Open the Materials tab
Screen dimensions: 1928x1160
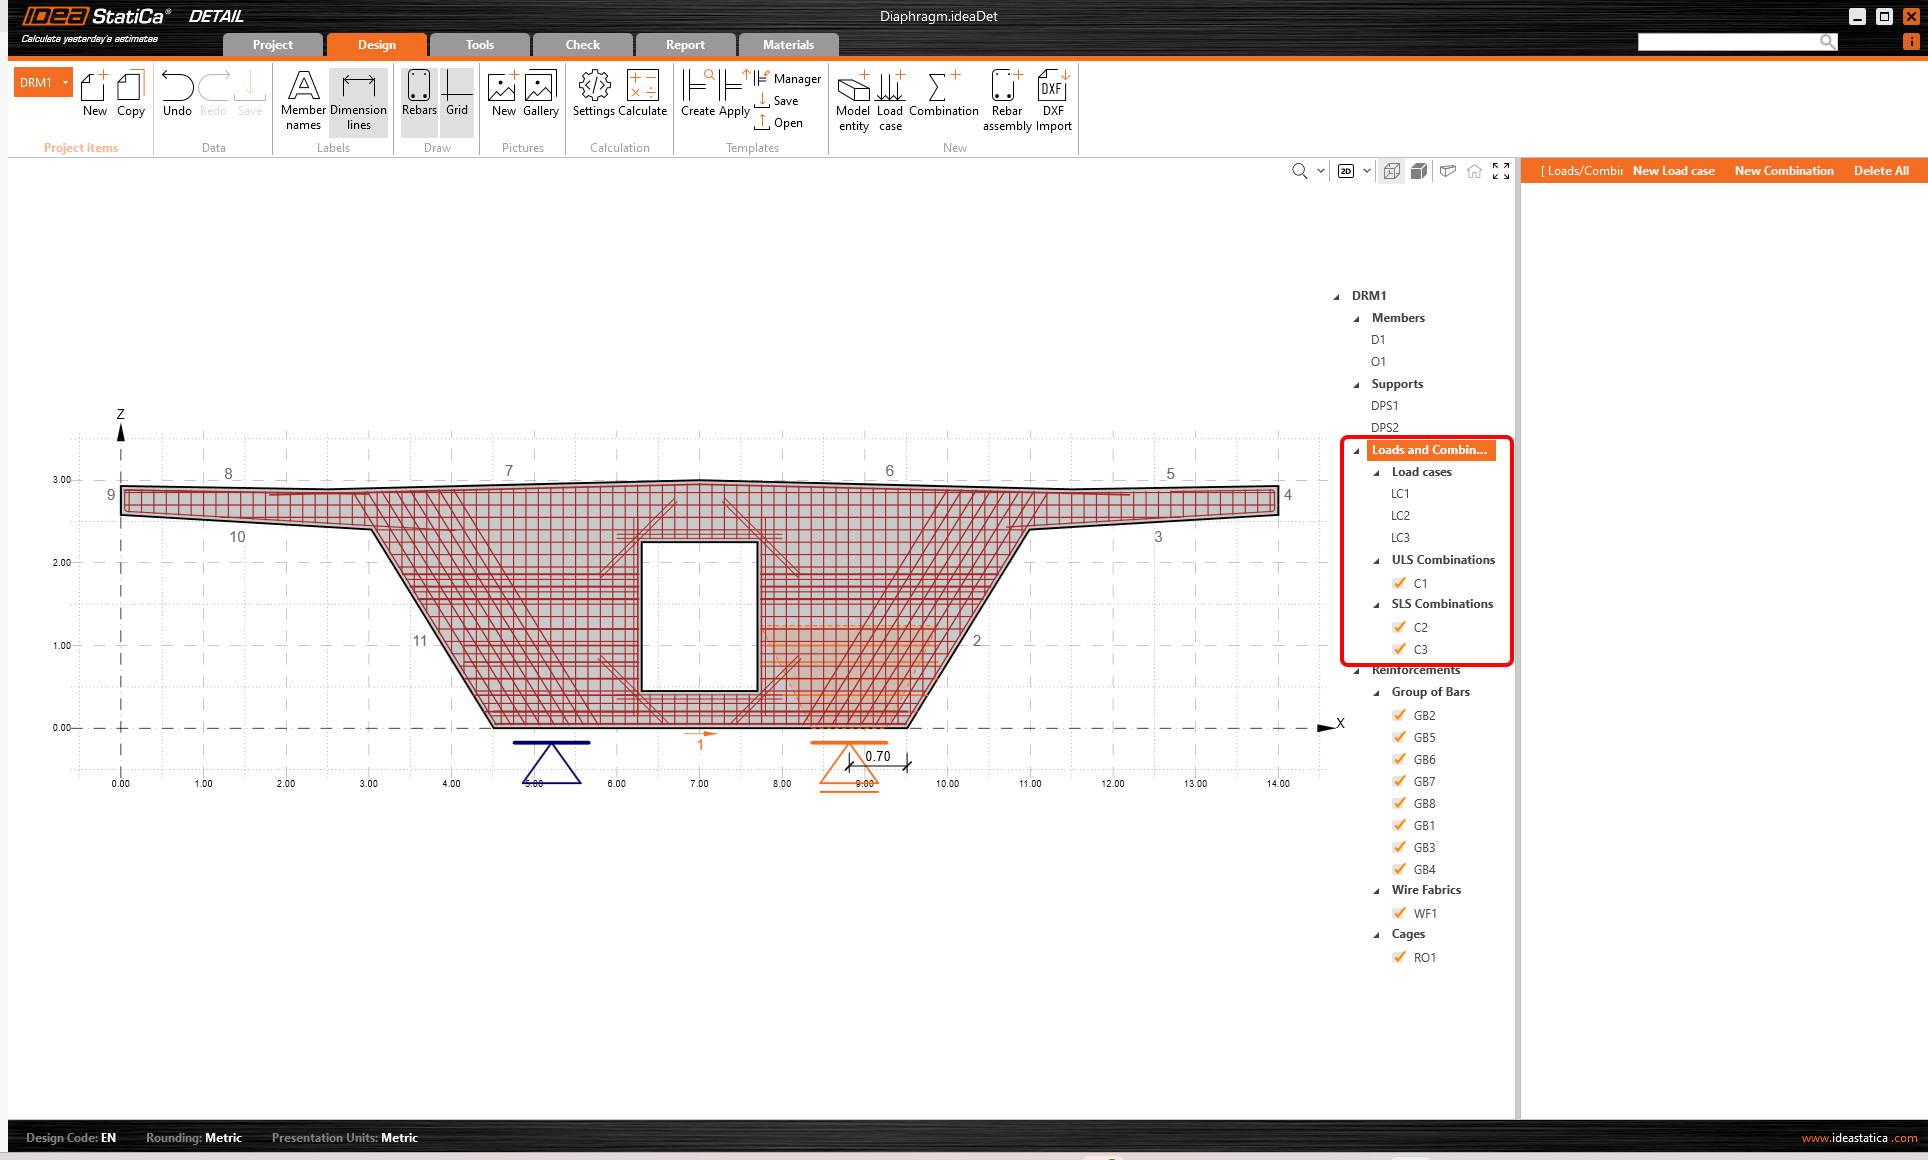pos(788,45)
